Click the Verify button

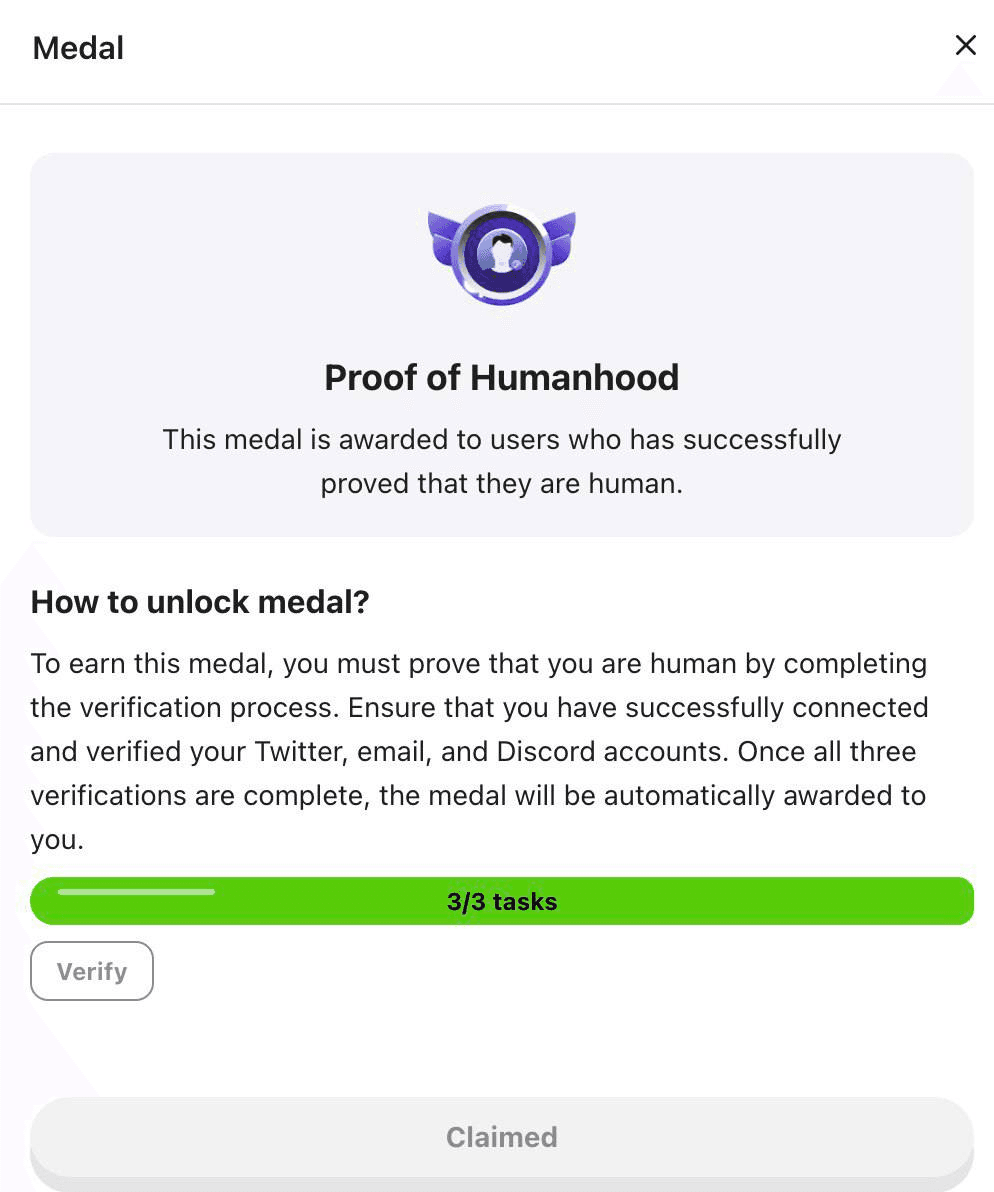(x=92, y=971)
